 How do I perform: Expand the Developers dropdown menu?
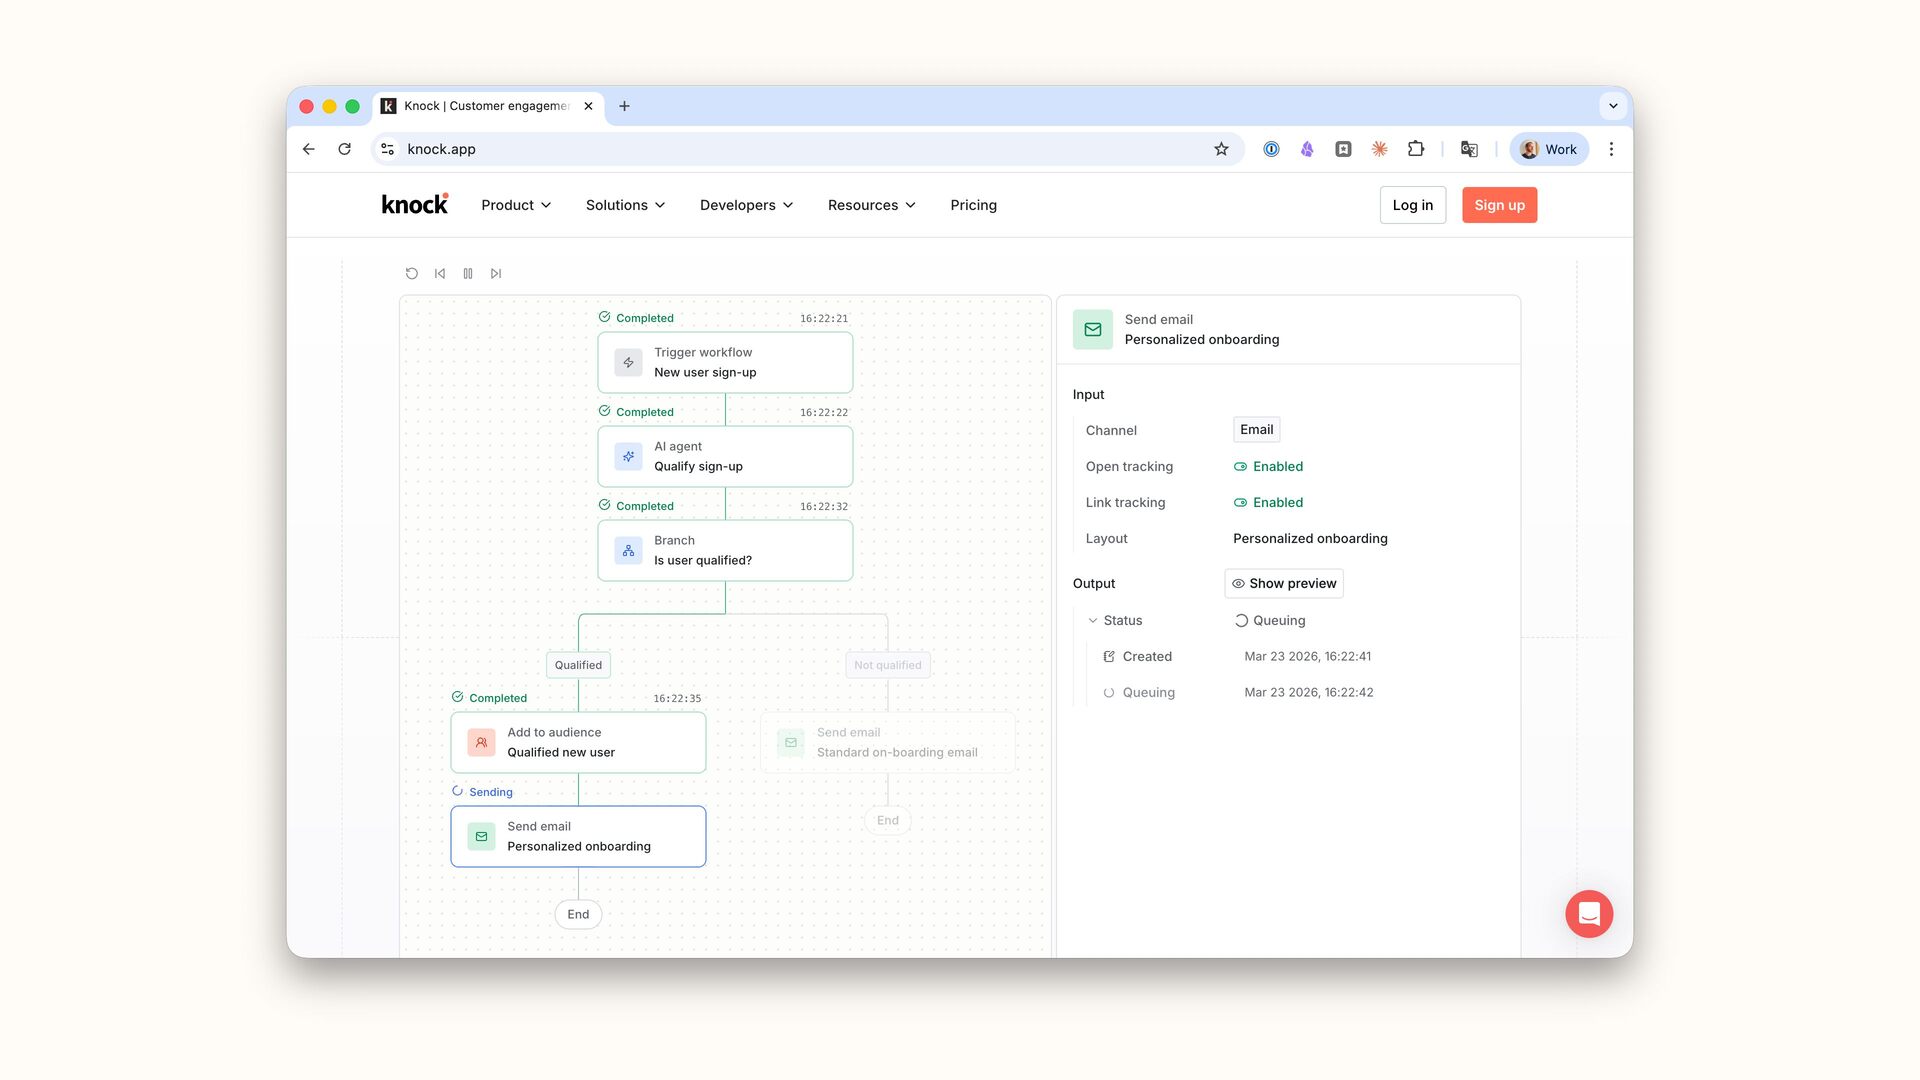[x=746, y=205]
